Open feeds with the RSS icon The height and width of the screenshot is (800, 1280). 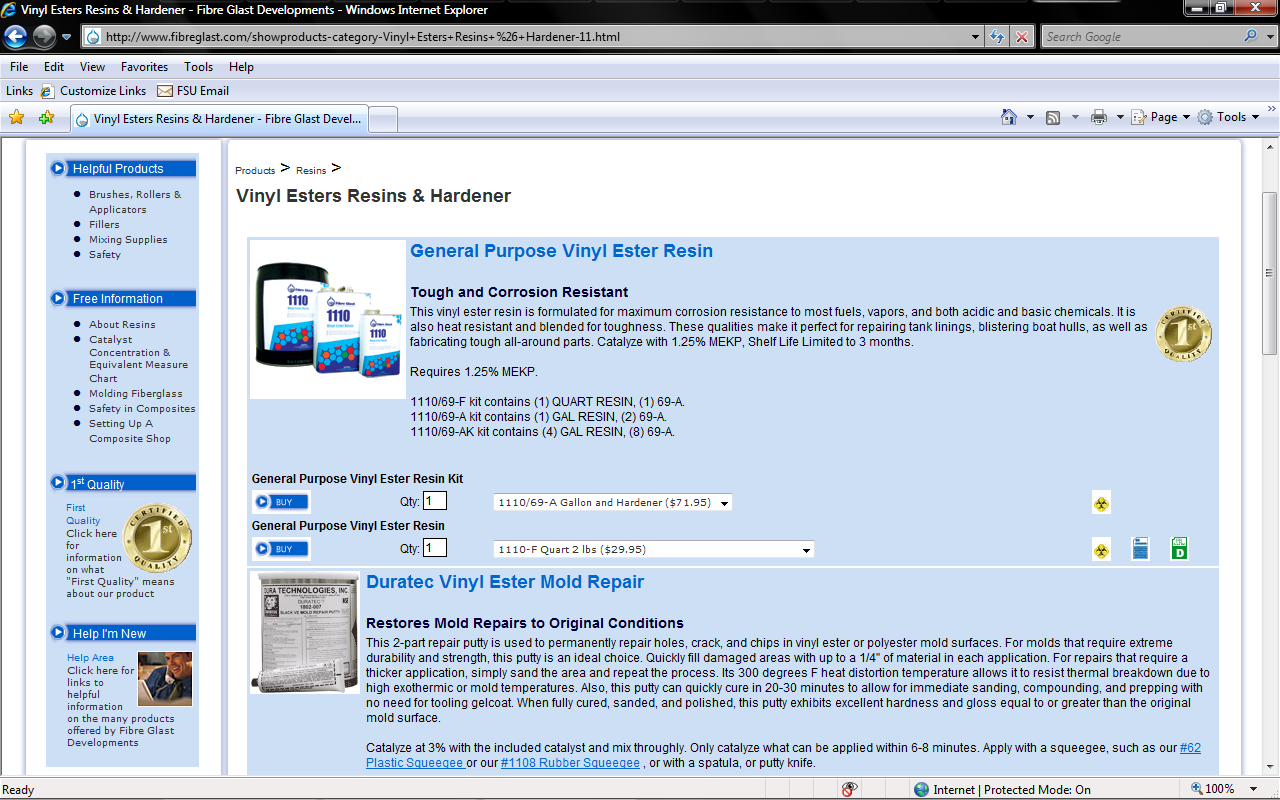coord(1053,117)
